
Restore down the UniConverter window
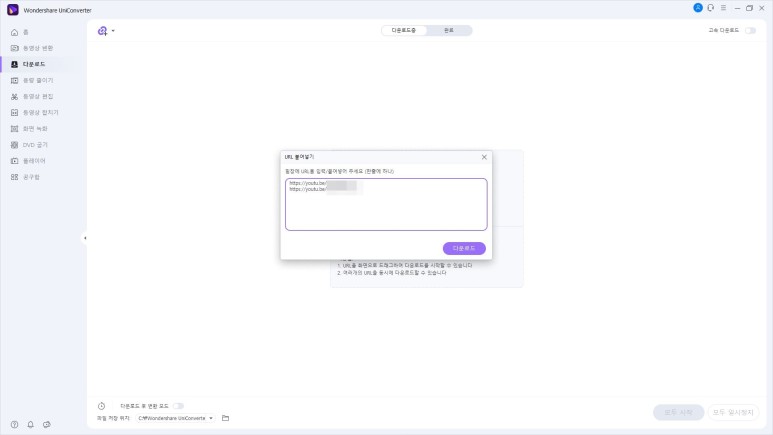pyautogui.click(x=749, y=8)
